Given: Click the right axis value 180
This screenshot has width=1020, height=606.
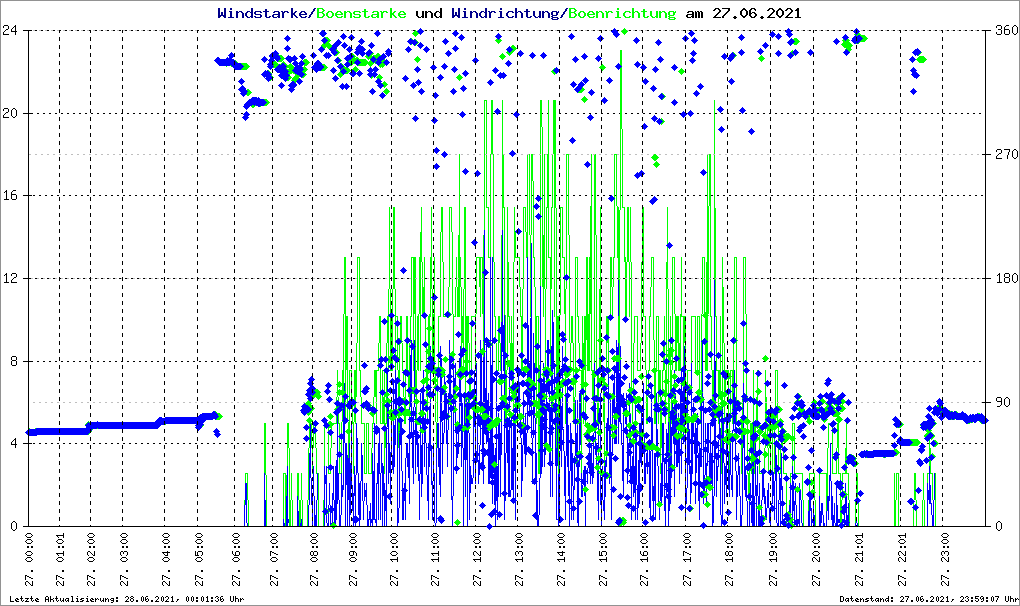Looking at the screenshot, I should coord(1006,278).
